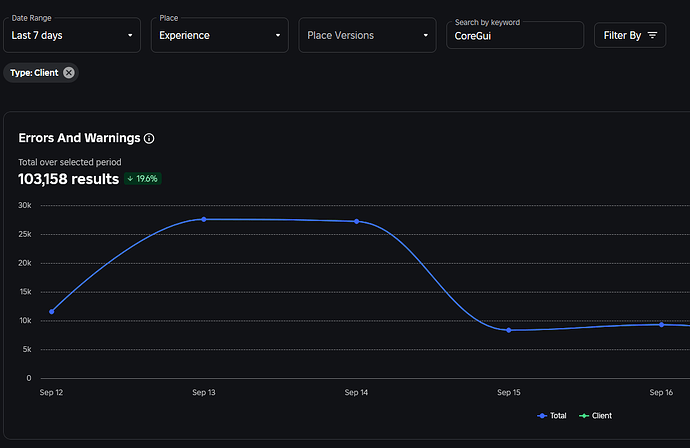Remove the Type: Client filter chip
The image size is (690, 448).
(x=69, y=72)
